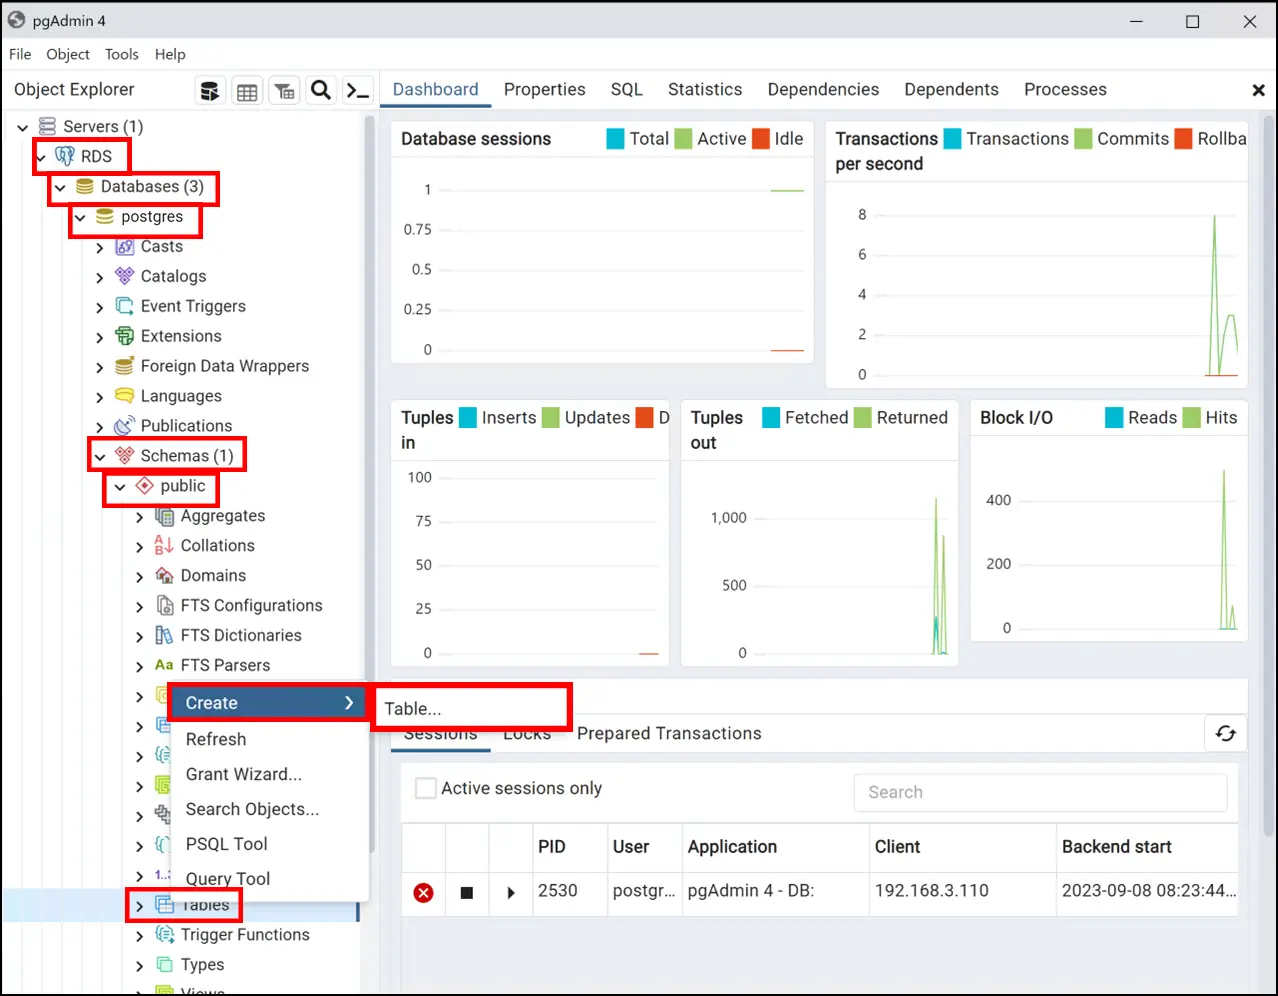Click the Casts node icon

point(125,246)
